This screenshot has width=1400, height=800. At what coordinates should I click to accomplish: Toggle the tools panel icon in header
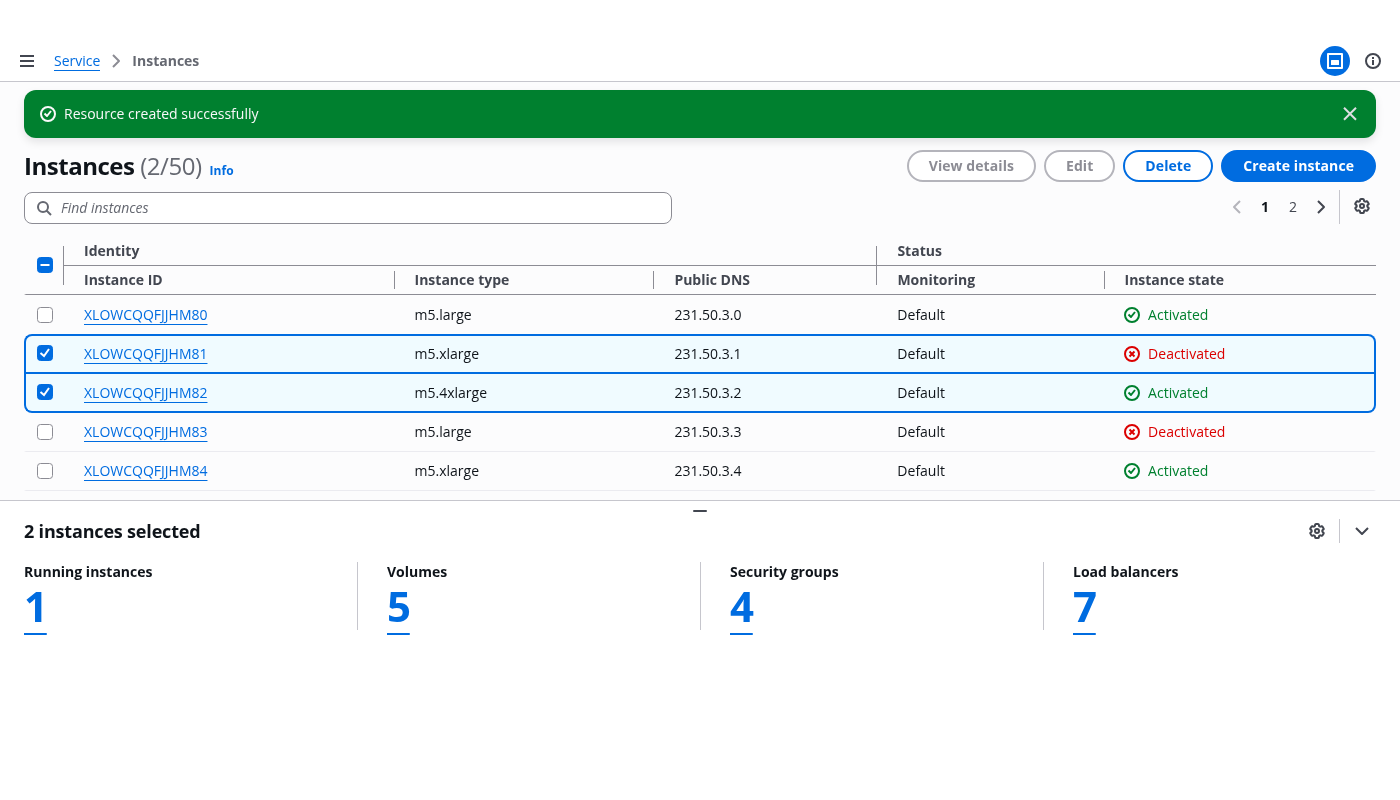point(1335,61)
